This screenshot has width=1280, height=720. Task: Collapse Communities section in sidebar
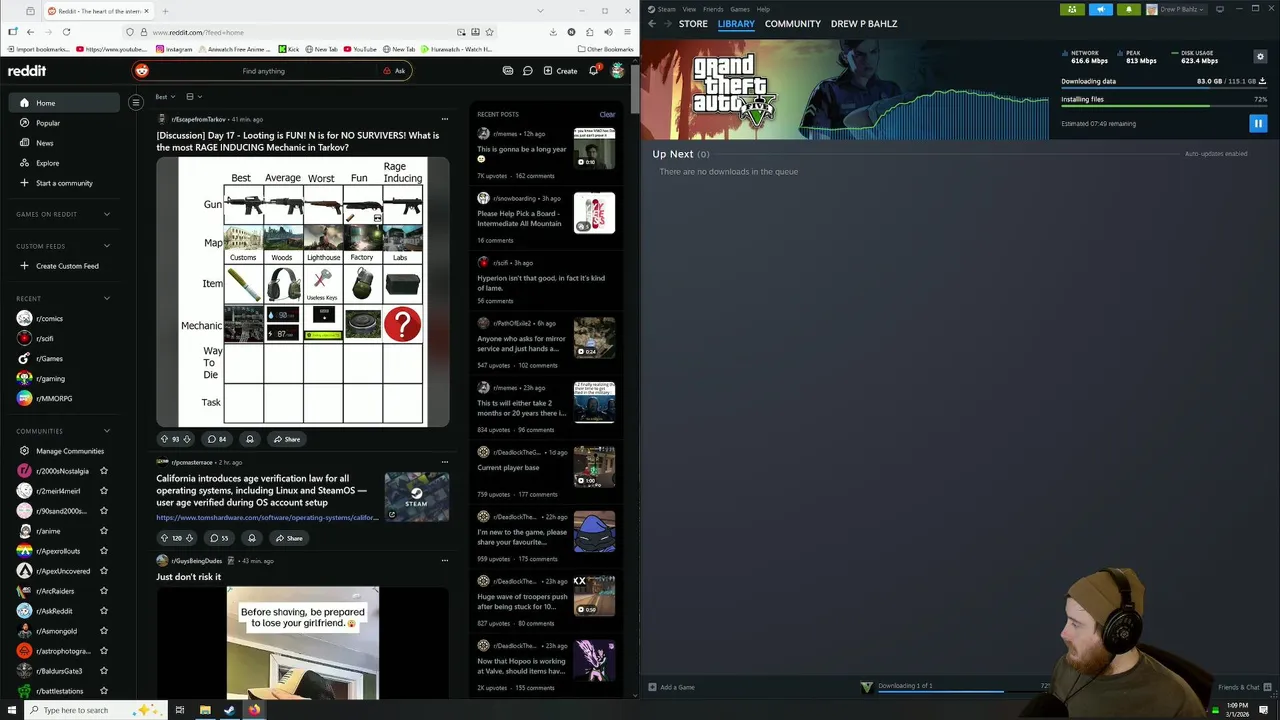pos(107,431)
